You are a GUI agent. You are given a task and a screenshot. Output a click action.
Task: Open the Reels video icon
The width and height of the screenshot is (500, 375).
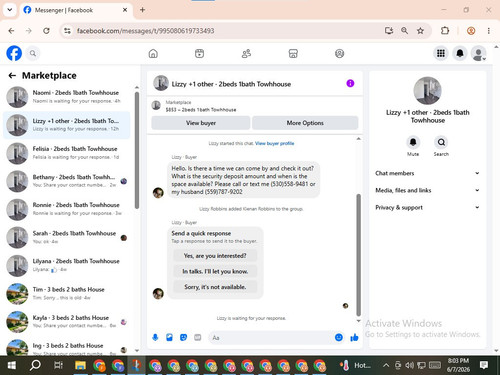[x=199, y=54]
